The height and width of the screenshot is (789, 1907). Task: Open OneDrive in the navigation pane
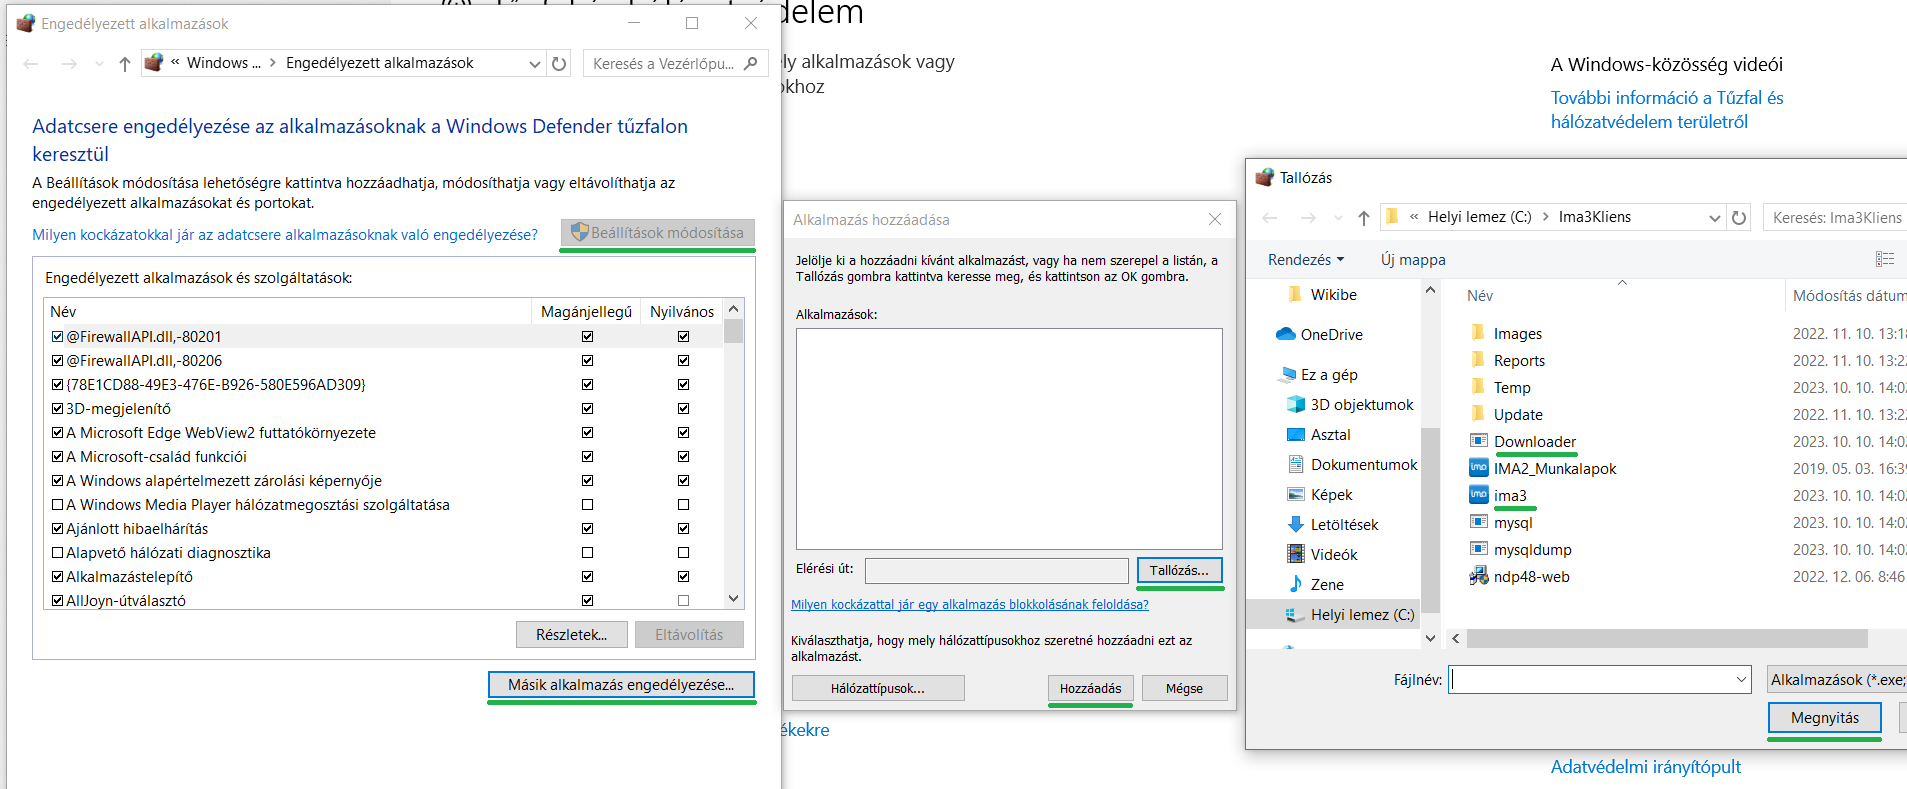(1330, 335)
